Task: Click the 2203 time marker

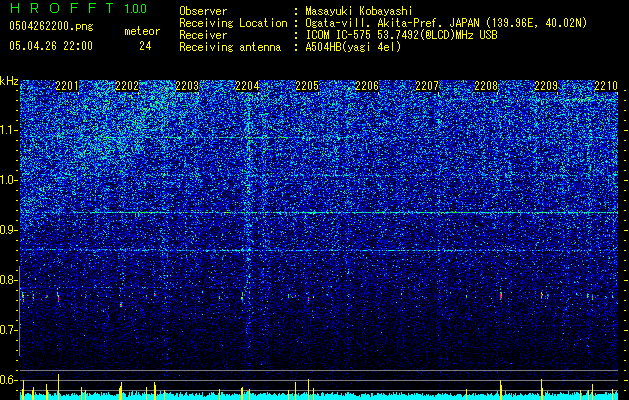Action: 187,86
